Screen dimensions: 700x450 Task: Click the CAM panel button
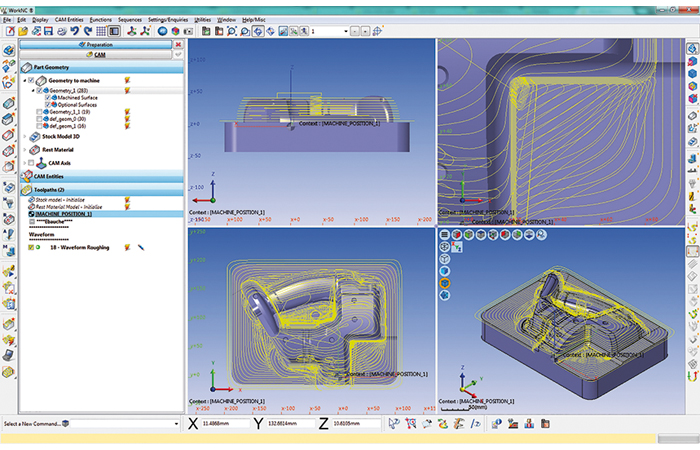coord(96,54)
